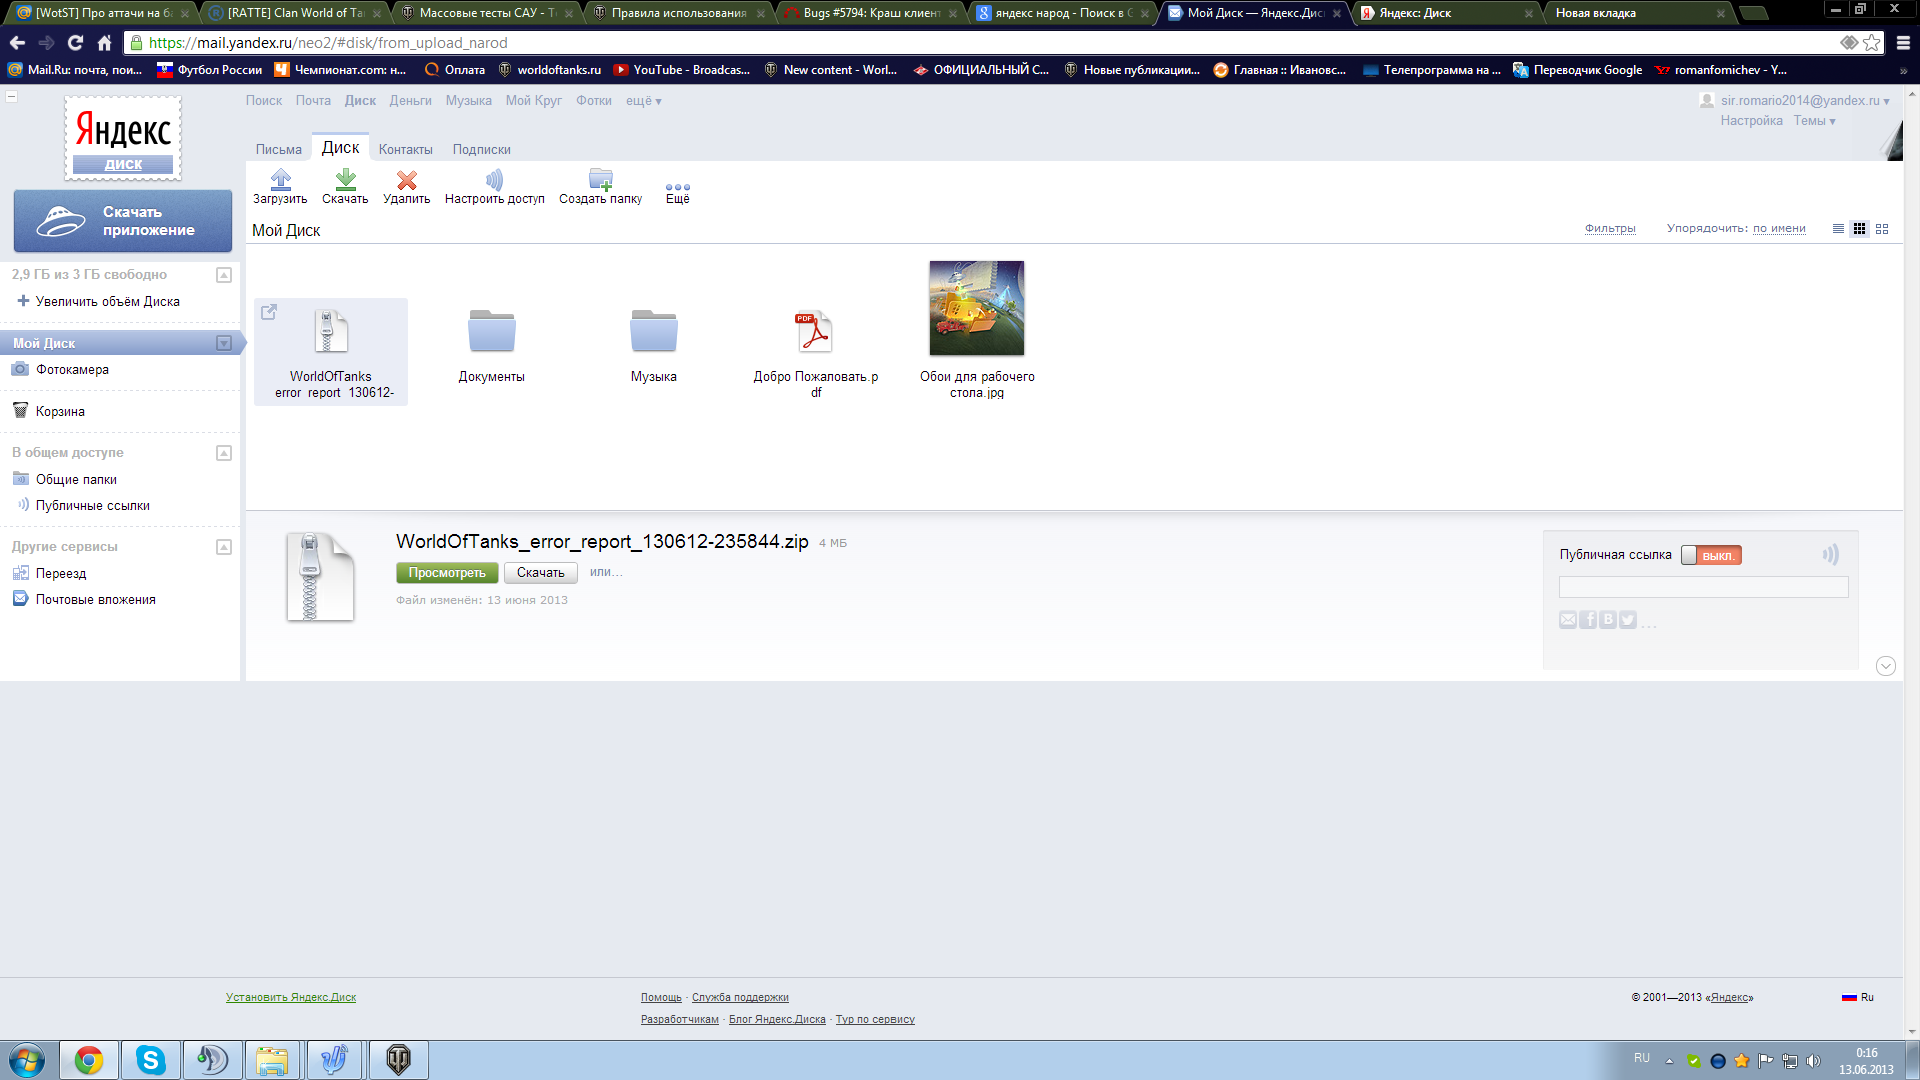This screenshot has height=1080, width=1920.
Task: Open the Chrome menu button
Action: 1903,43
